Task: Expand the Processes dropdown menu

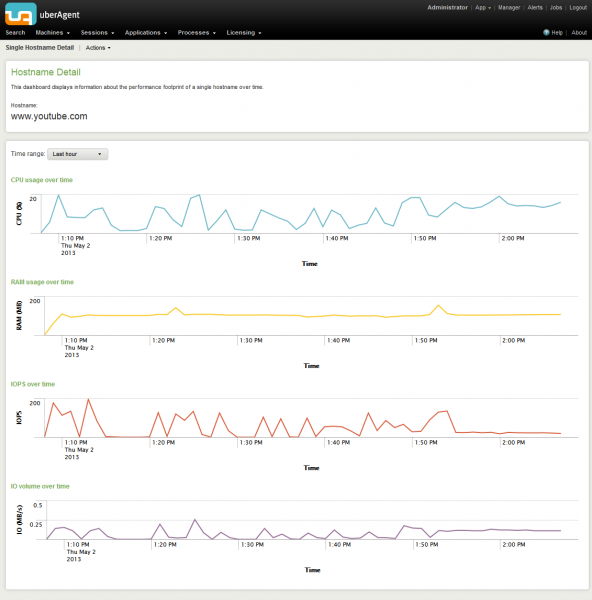Action: 197,33
